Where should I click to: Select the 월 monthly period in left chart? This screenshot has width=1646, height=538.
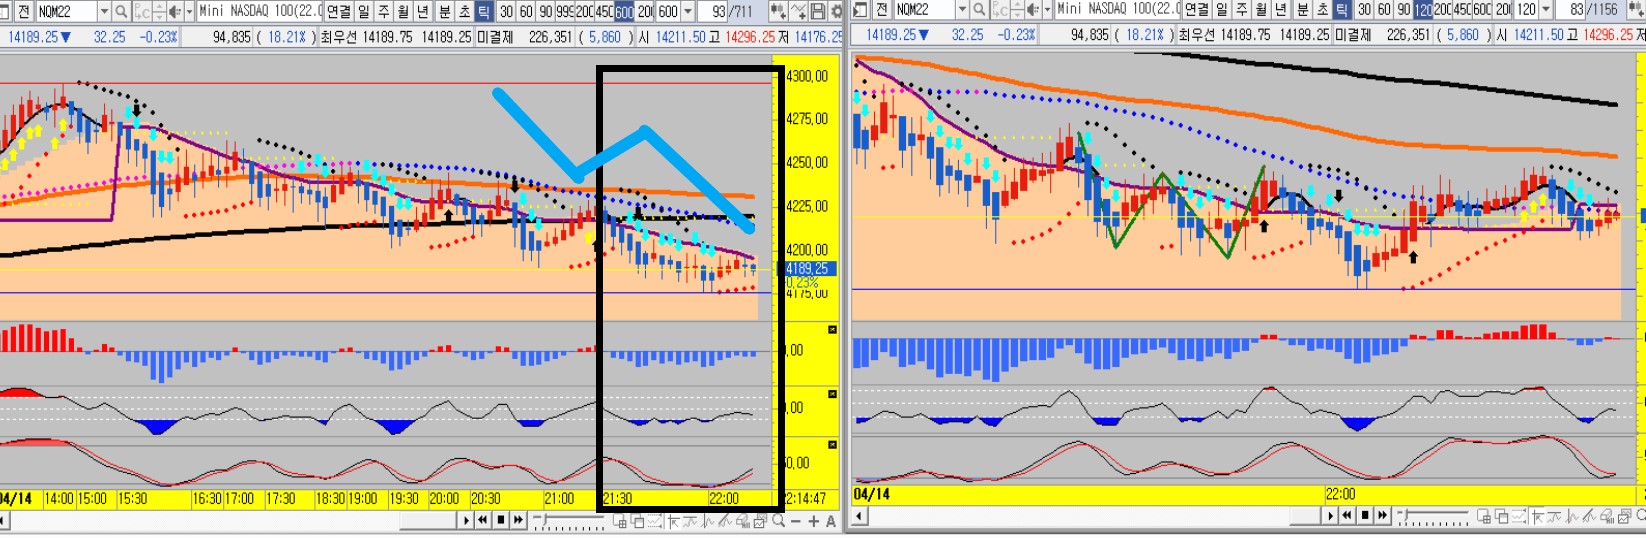(403, 11)
